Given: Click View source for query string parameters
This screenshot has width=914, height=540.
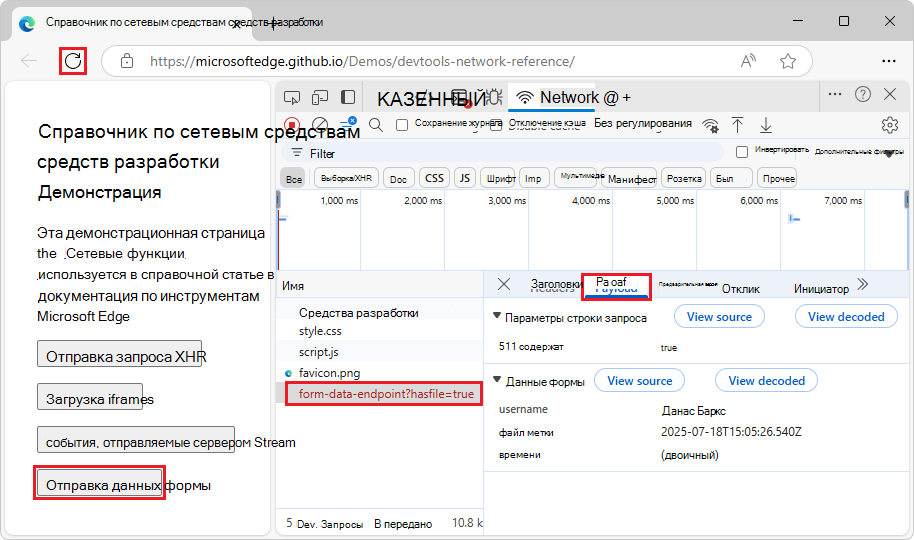Looking at the screenshot, I should (719, 317).
